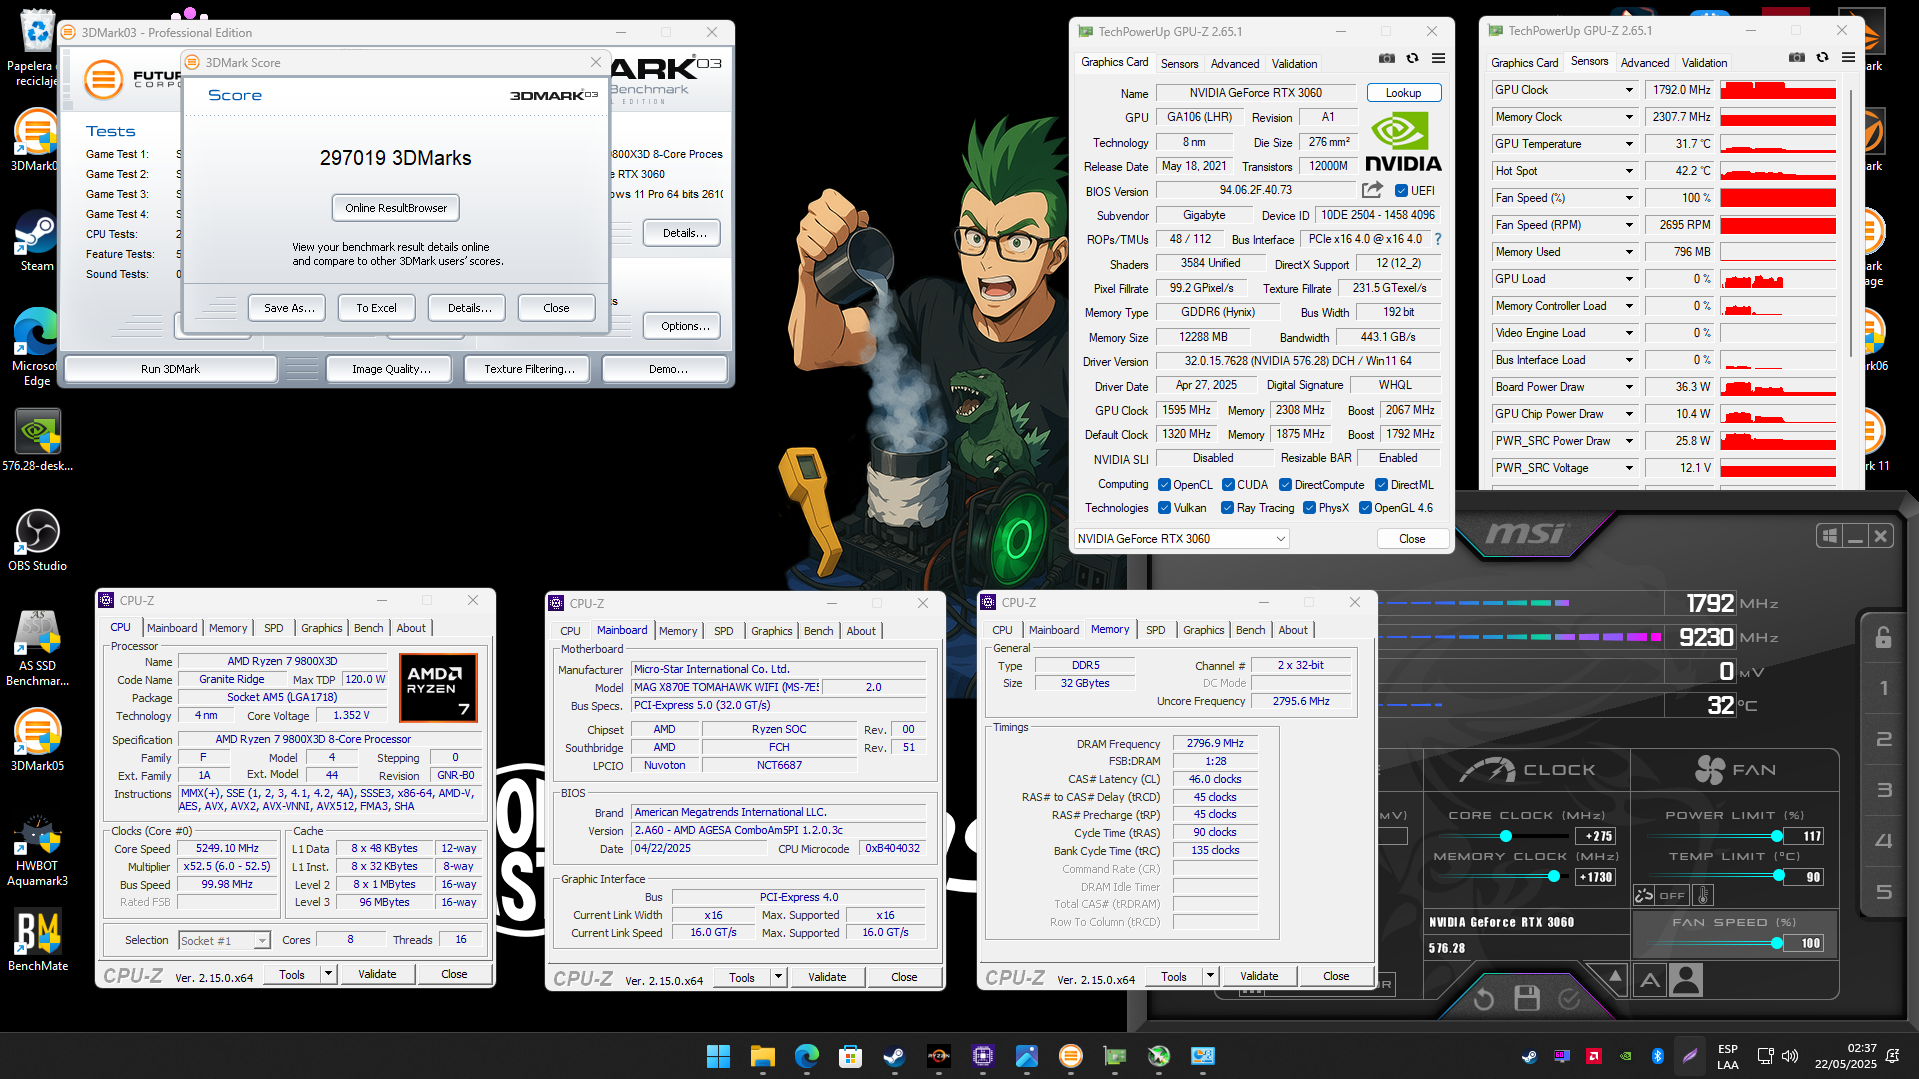Open the NVIDIA GeForce RTX 3060 GPU selector dropdown
Viewport: 1919px width, 1079px height.
(1181, 539)
